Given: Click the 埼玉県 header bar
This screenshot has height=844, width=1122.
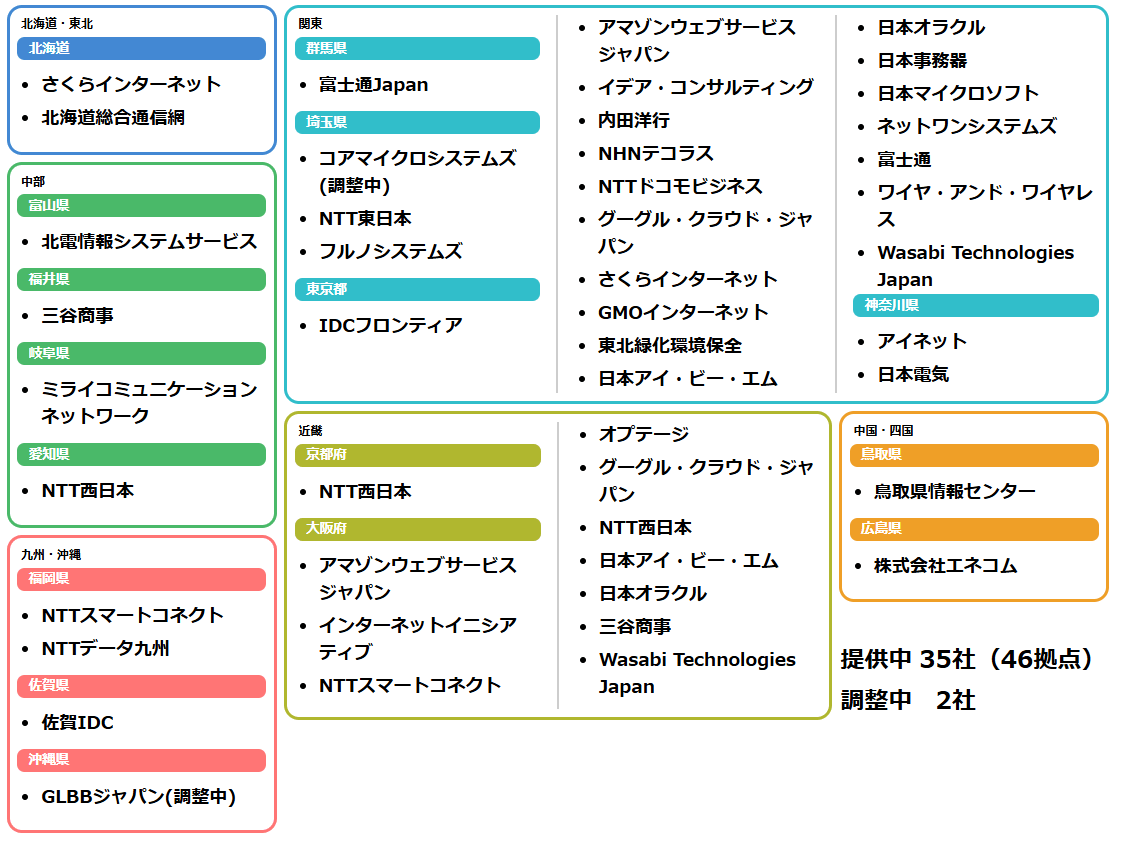Looking at the screenshot, I should tap(418, 122).
